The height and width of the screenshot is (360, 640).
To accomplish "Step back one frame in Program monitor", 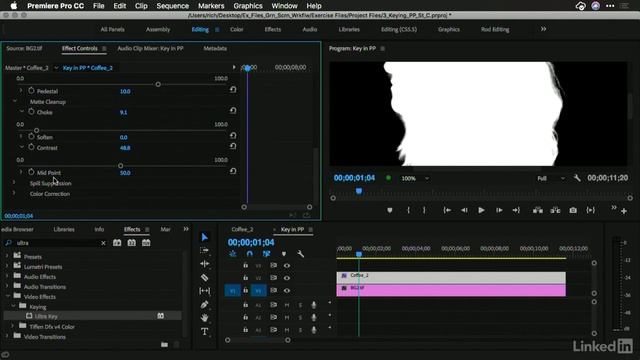I will pos(464,210).
